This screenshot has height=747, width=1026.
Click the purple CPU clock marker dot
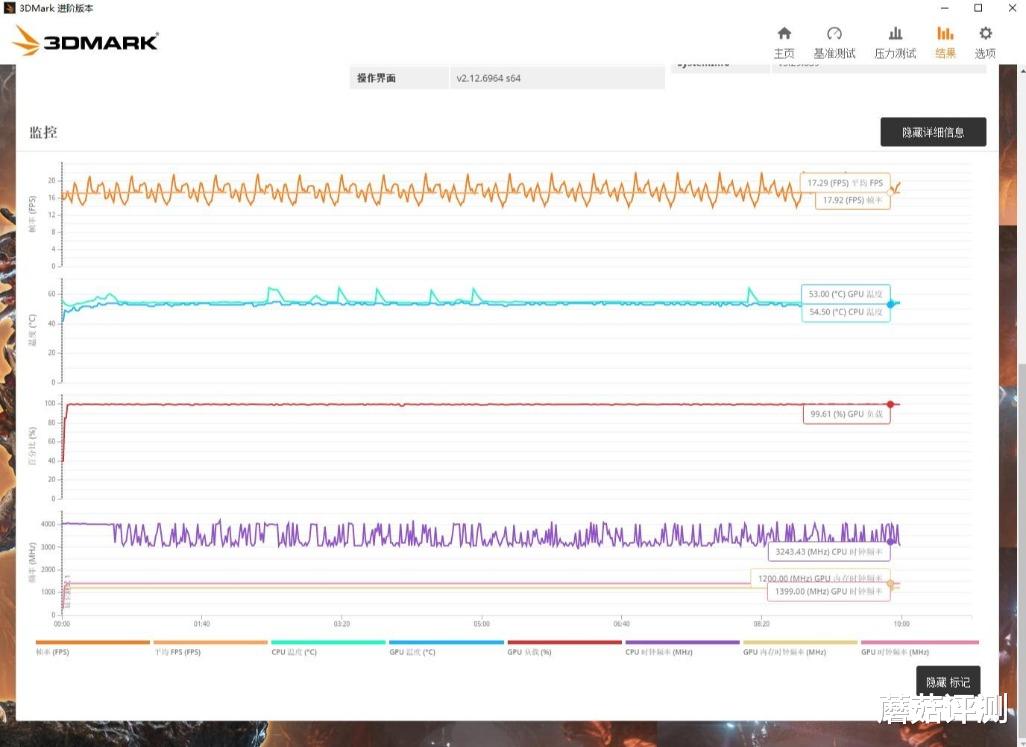coord(891,542)
